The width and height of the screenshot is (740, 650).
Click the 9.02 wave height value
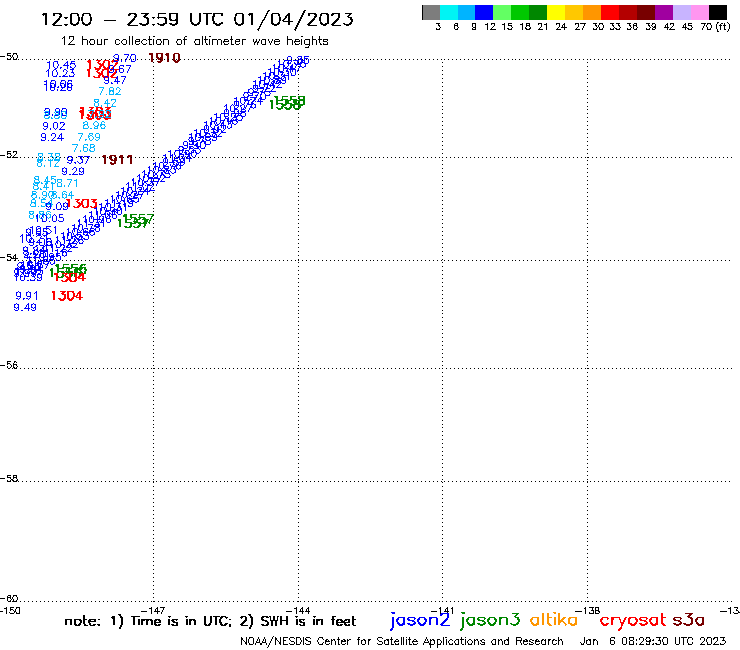point(54,126)
